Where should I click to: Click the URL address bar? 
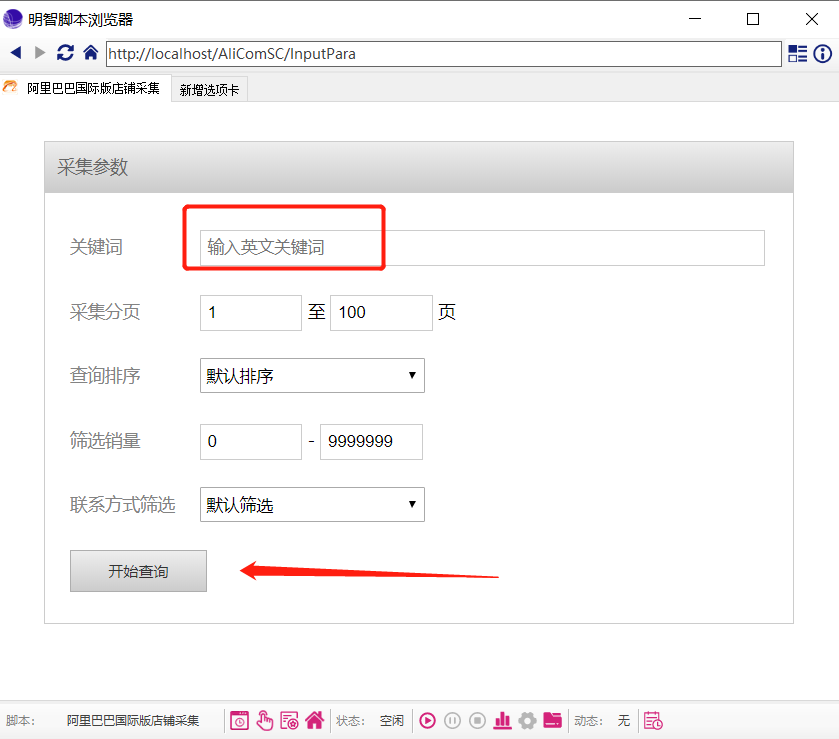point(444,54)
